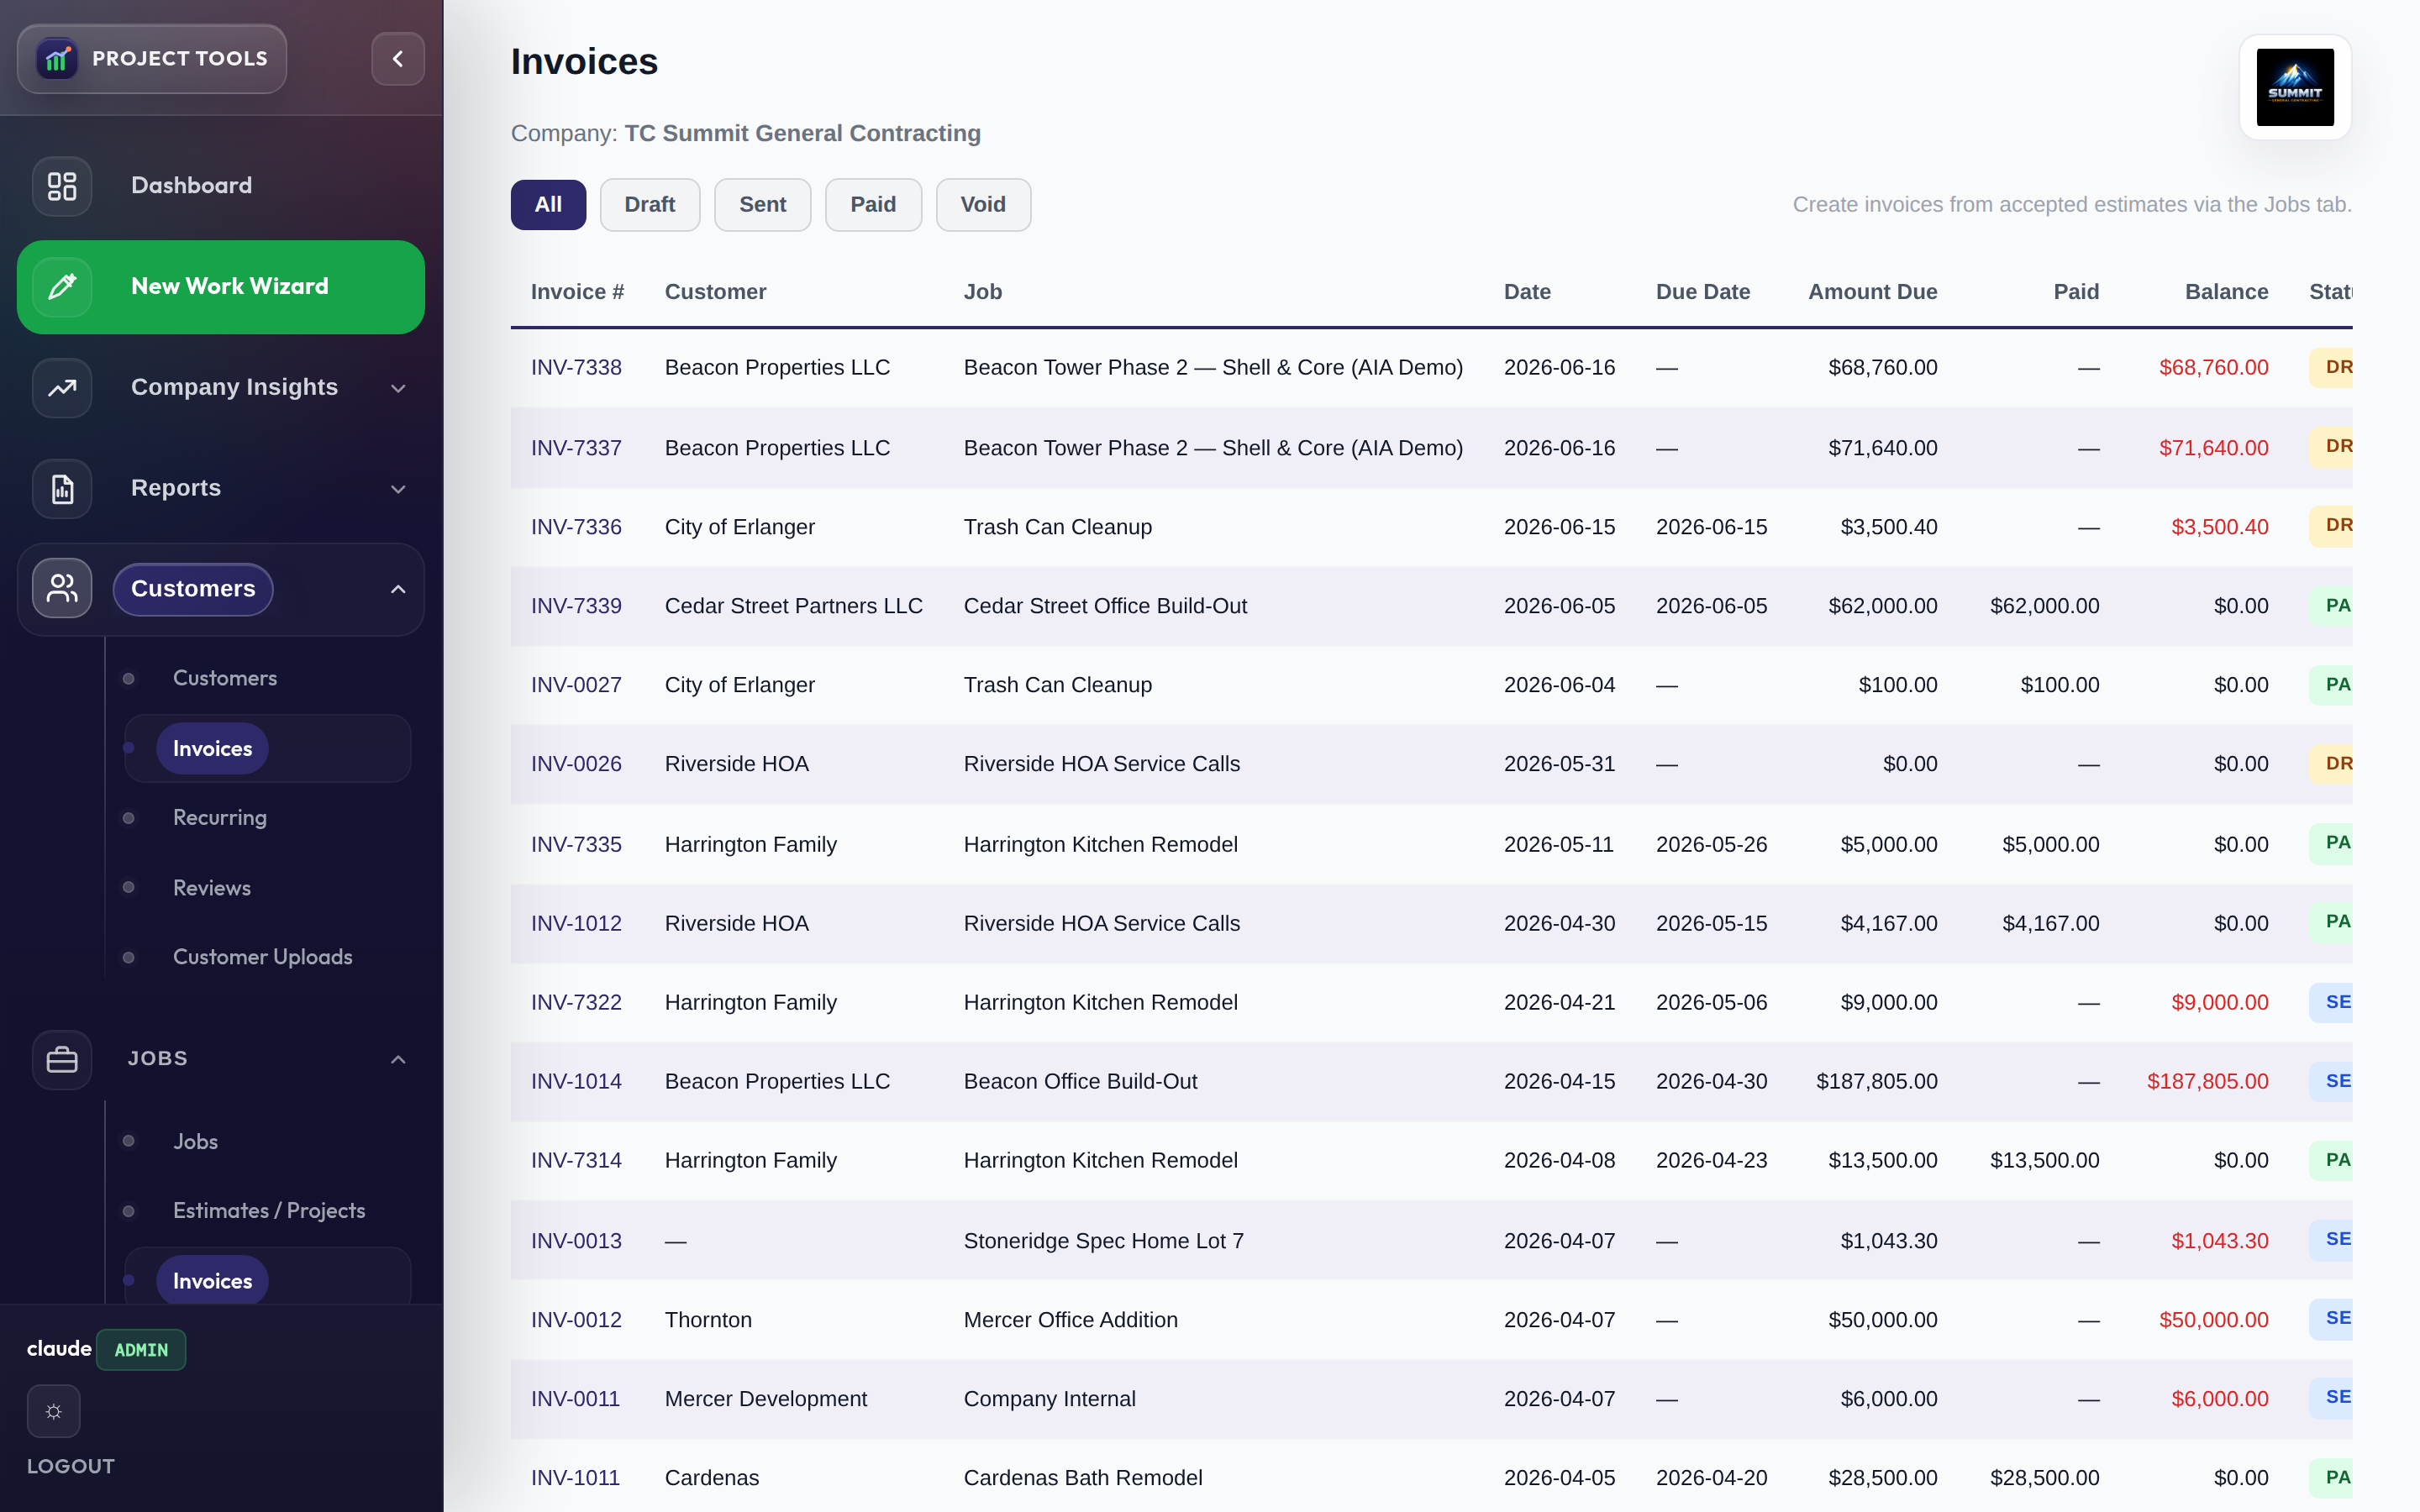Click the Project Tools logo icon
This screenshot has width=2420, height=1512.
point(57,59)
